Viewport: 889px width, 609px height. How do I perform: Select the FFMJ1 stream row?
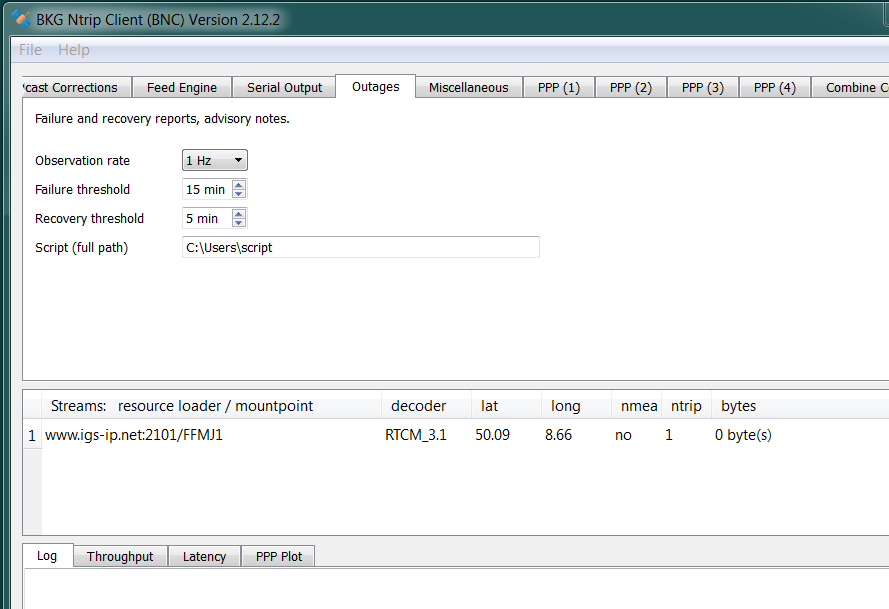pyautogui.click(x=133, y=435)
